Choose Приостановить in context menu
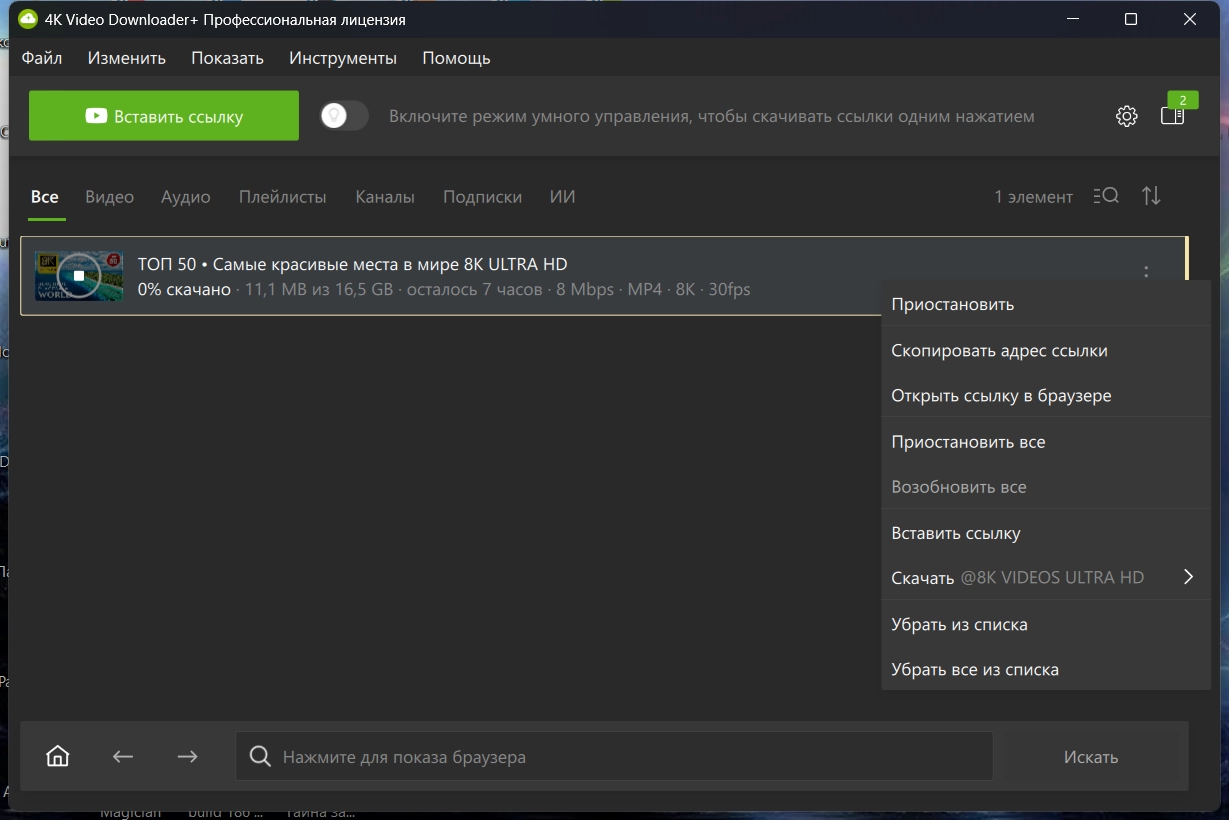The width and height of the screenshot is (1229, 820). (x=1045, y=304)
